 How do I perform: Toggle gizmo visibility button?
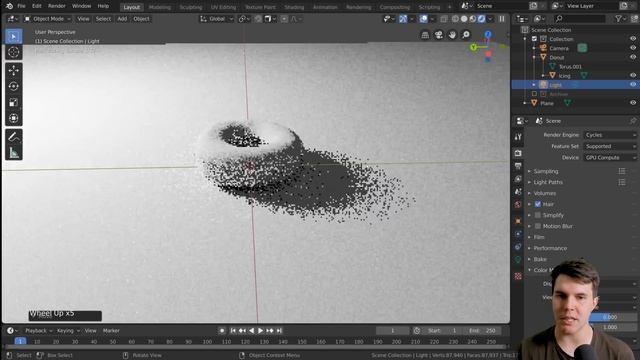[403, 19]
